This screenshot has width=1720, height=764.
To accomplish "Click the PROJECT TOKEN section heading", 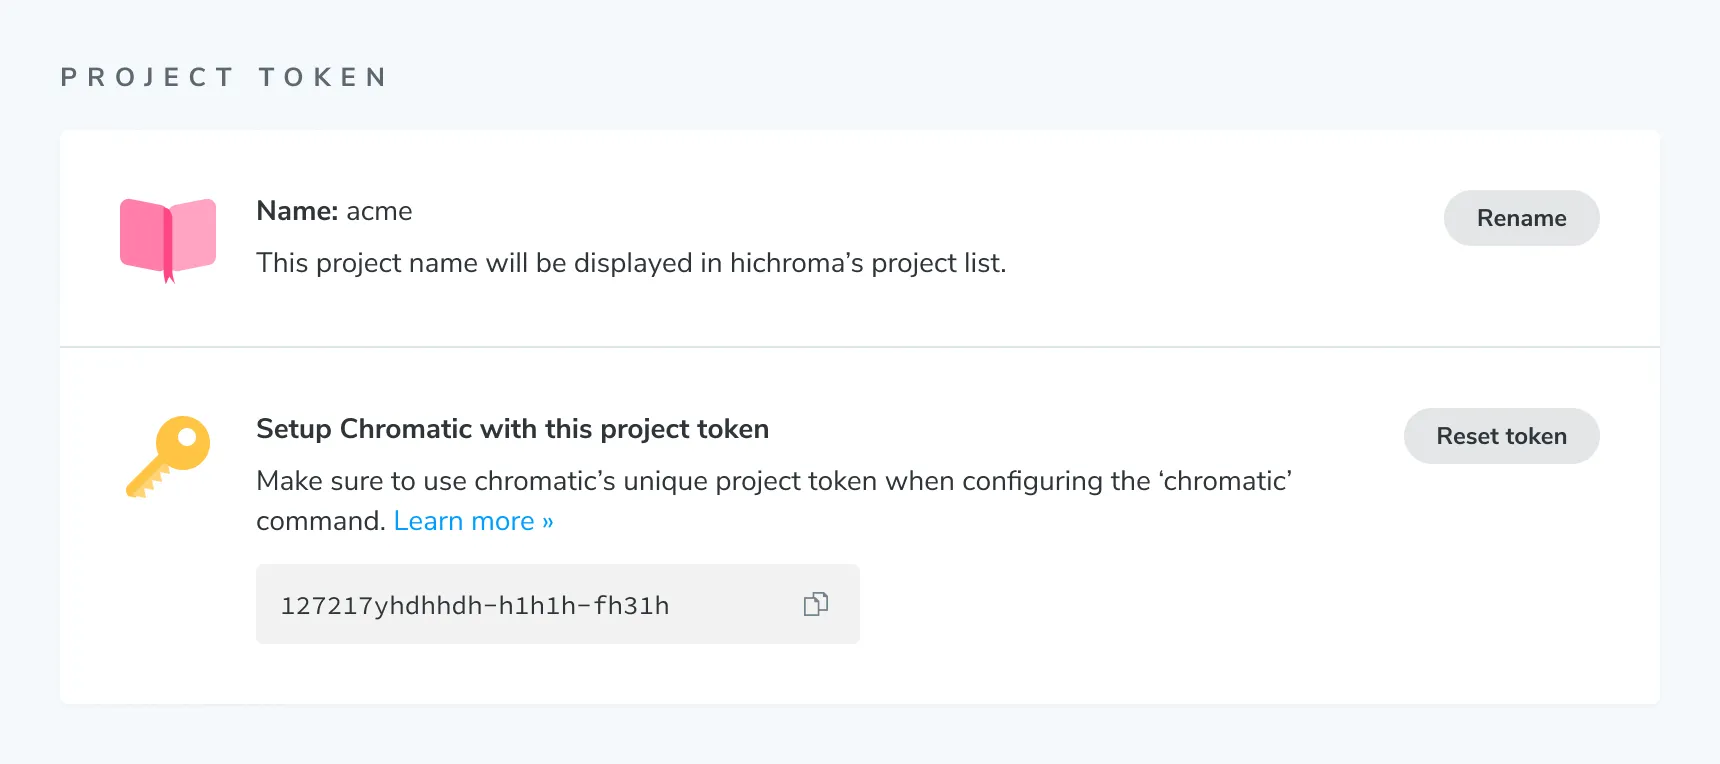I will point(223,76).
